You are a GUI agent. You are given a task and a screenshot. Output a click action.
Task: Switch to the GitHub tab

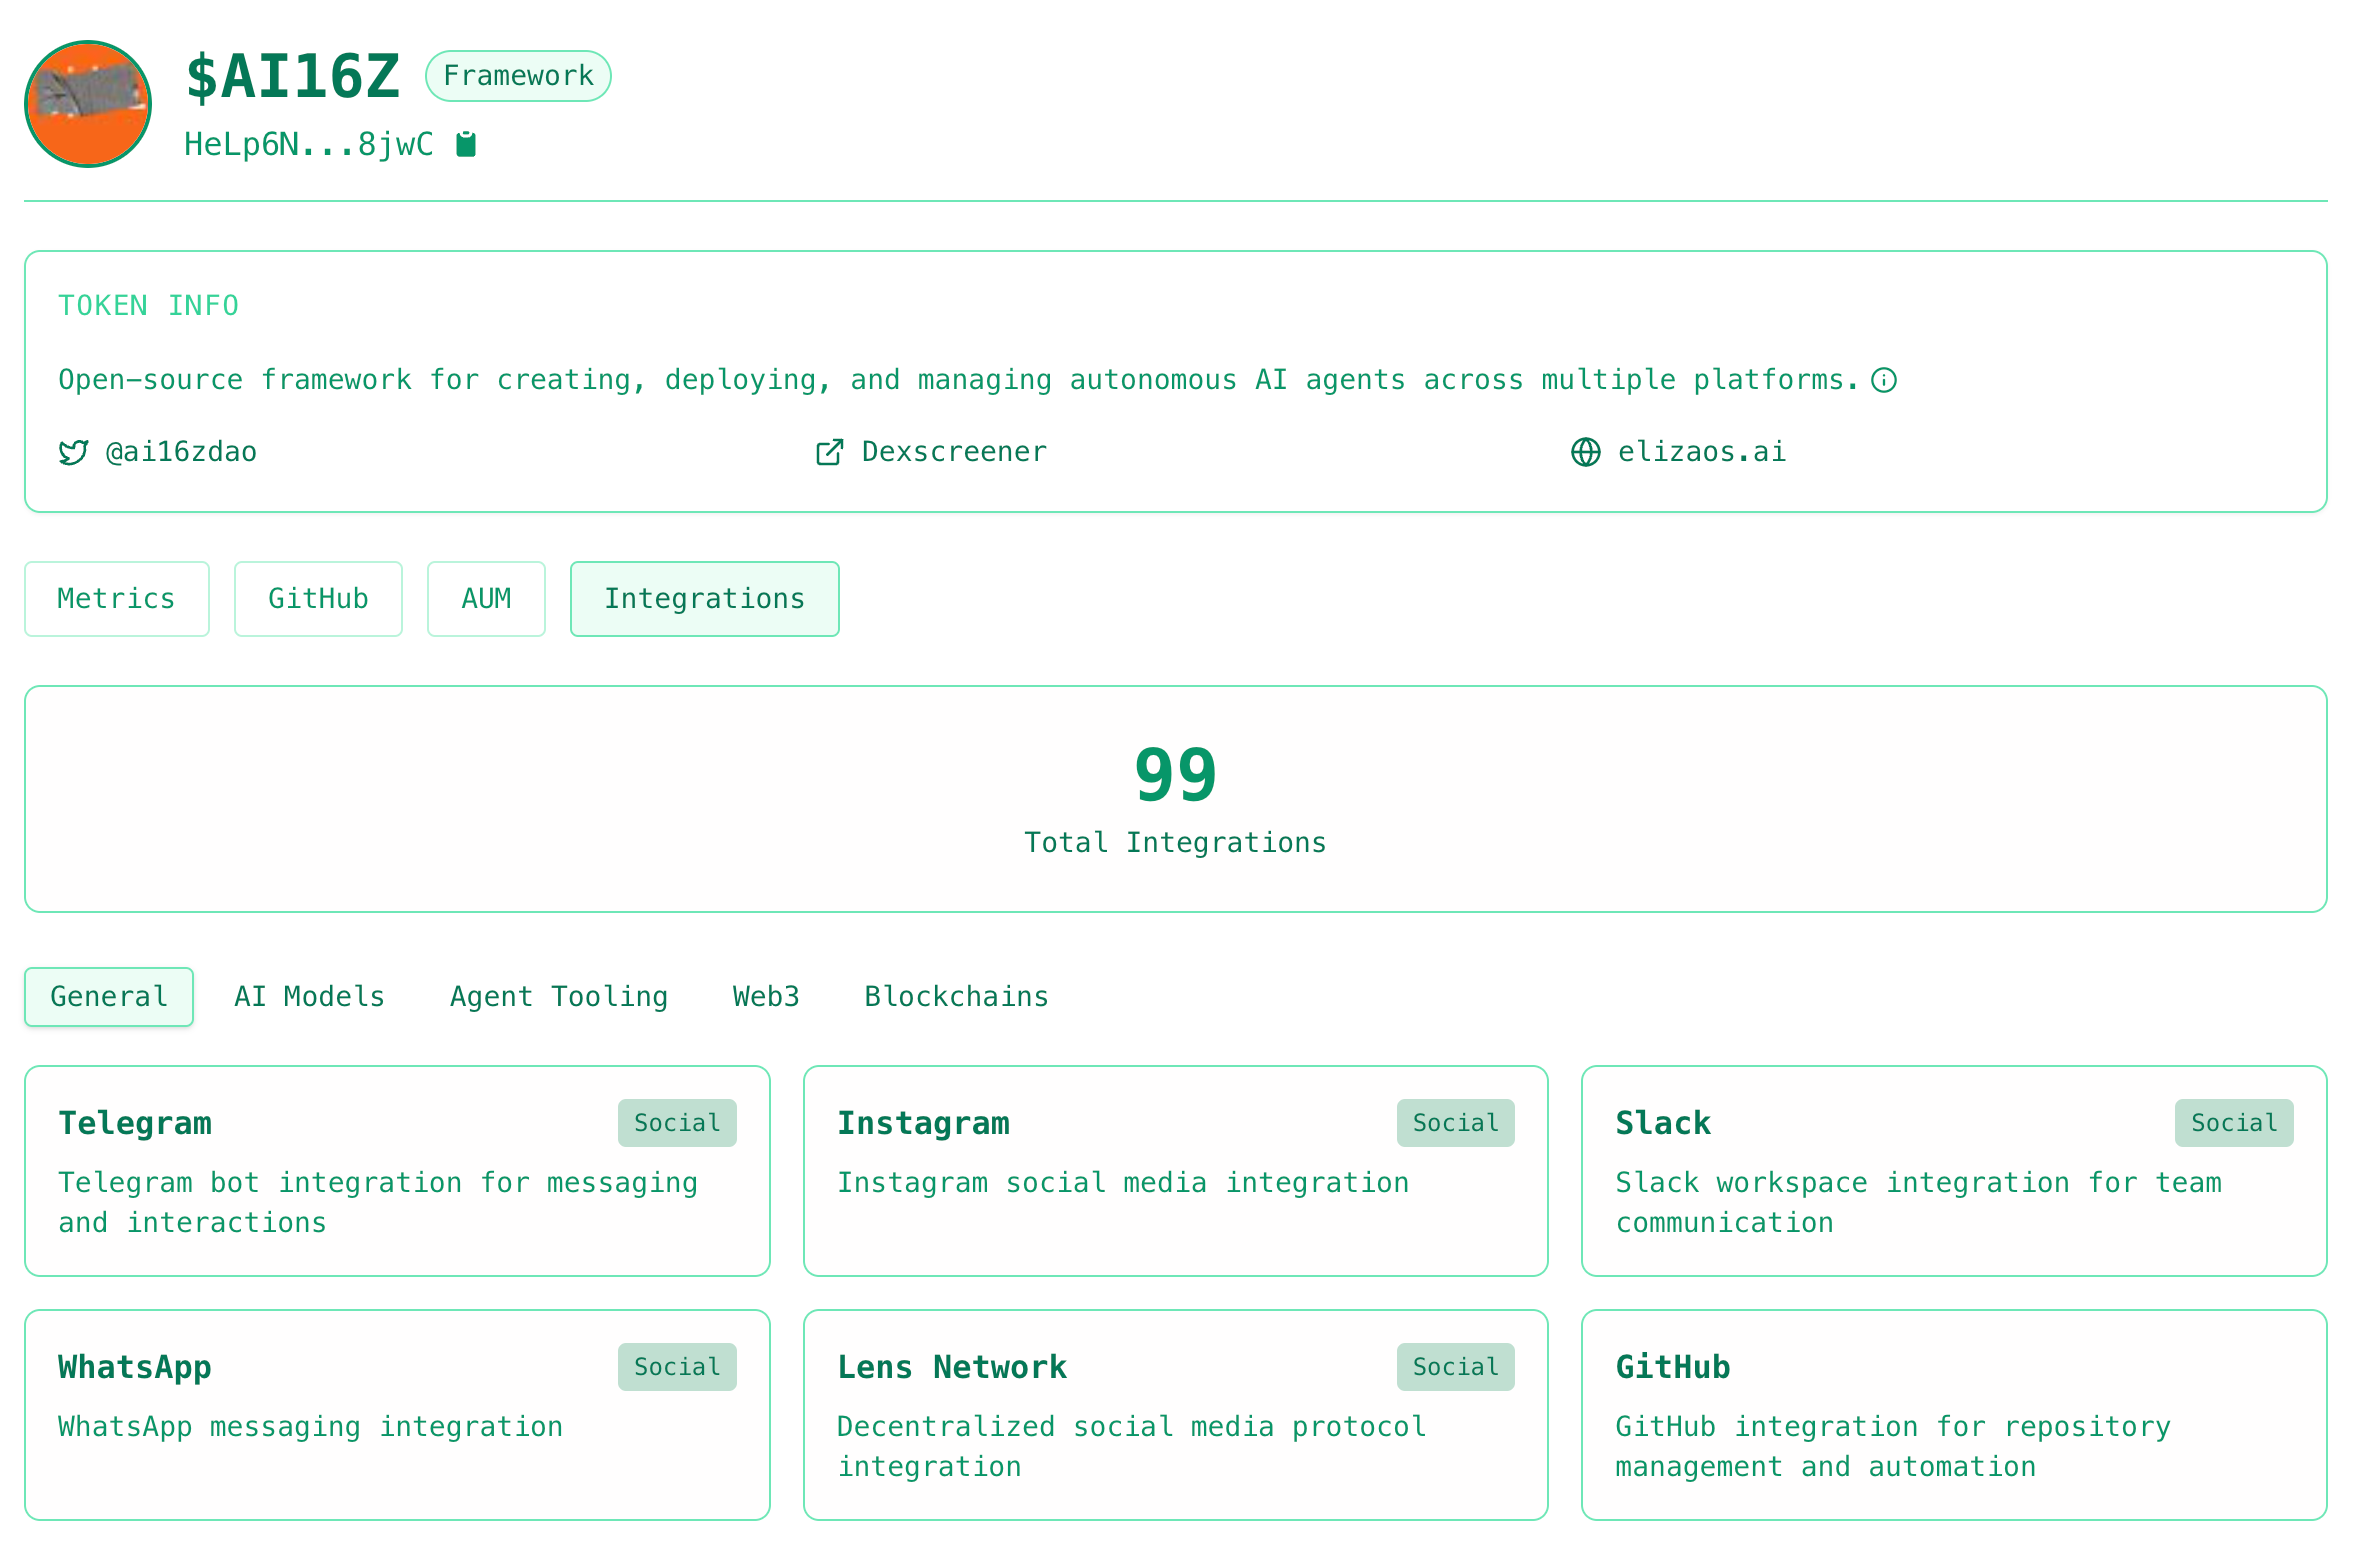pos(318,599)
